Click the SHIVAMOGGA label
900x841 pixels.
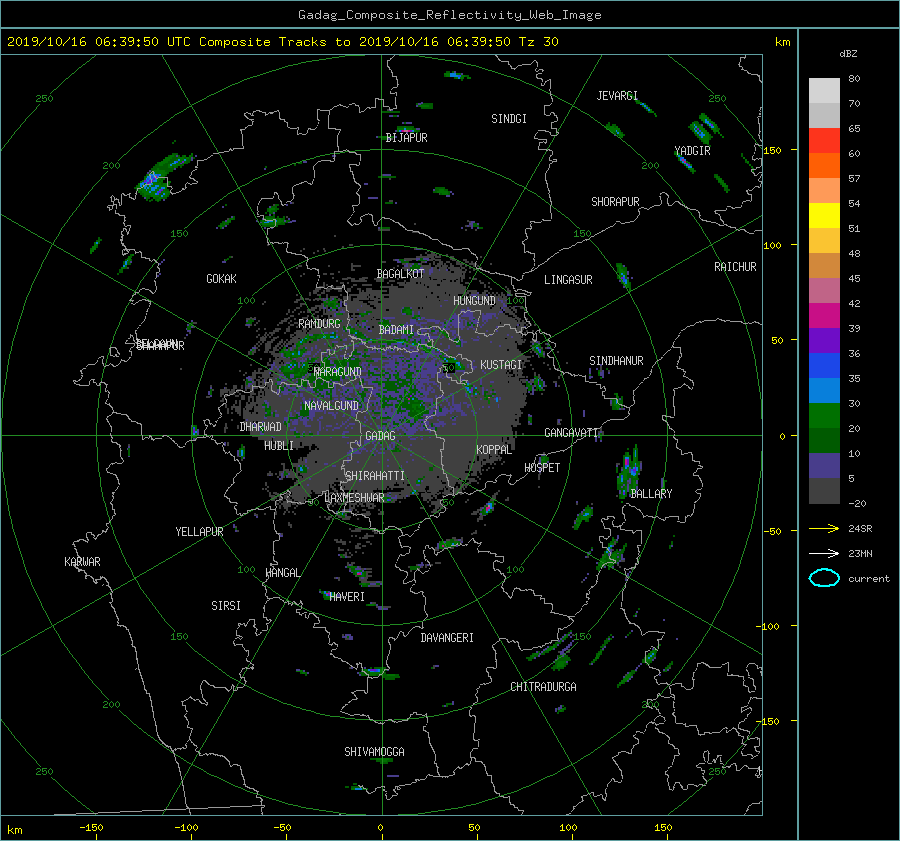[374, 752]
